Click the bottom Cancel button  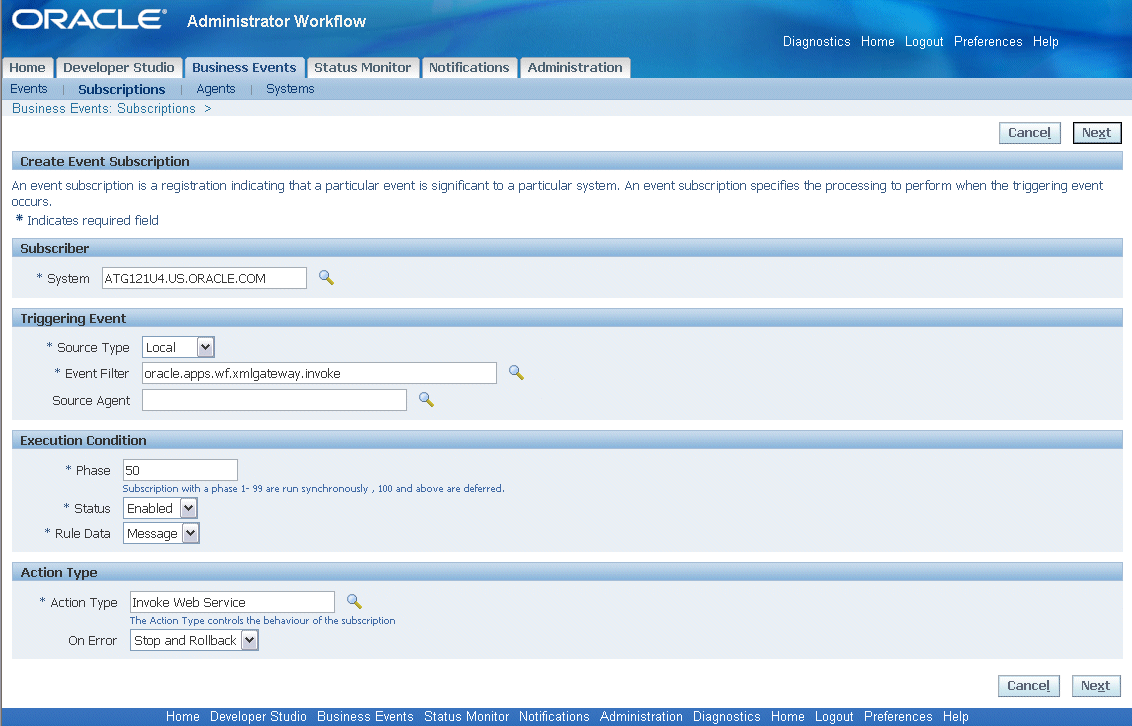tap(1029, 686)
